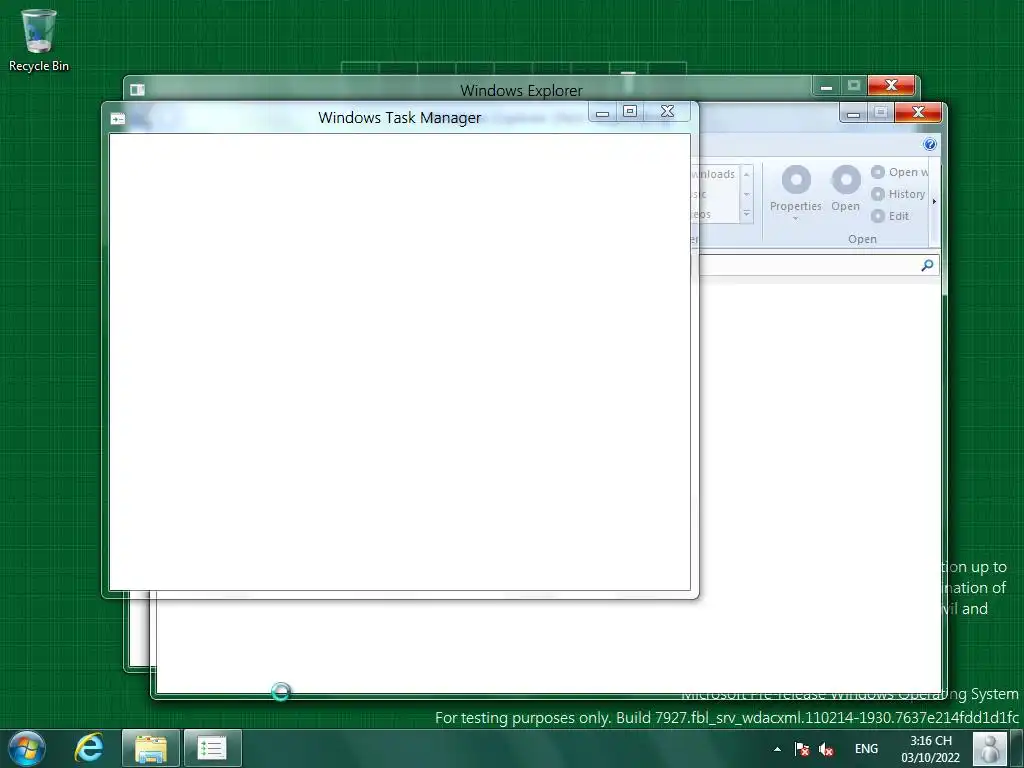Close the back Windows Explorer window

click(891, 86)
